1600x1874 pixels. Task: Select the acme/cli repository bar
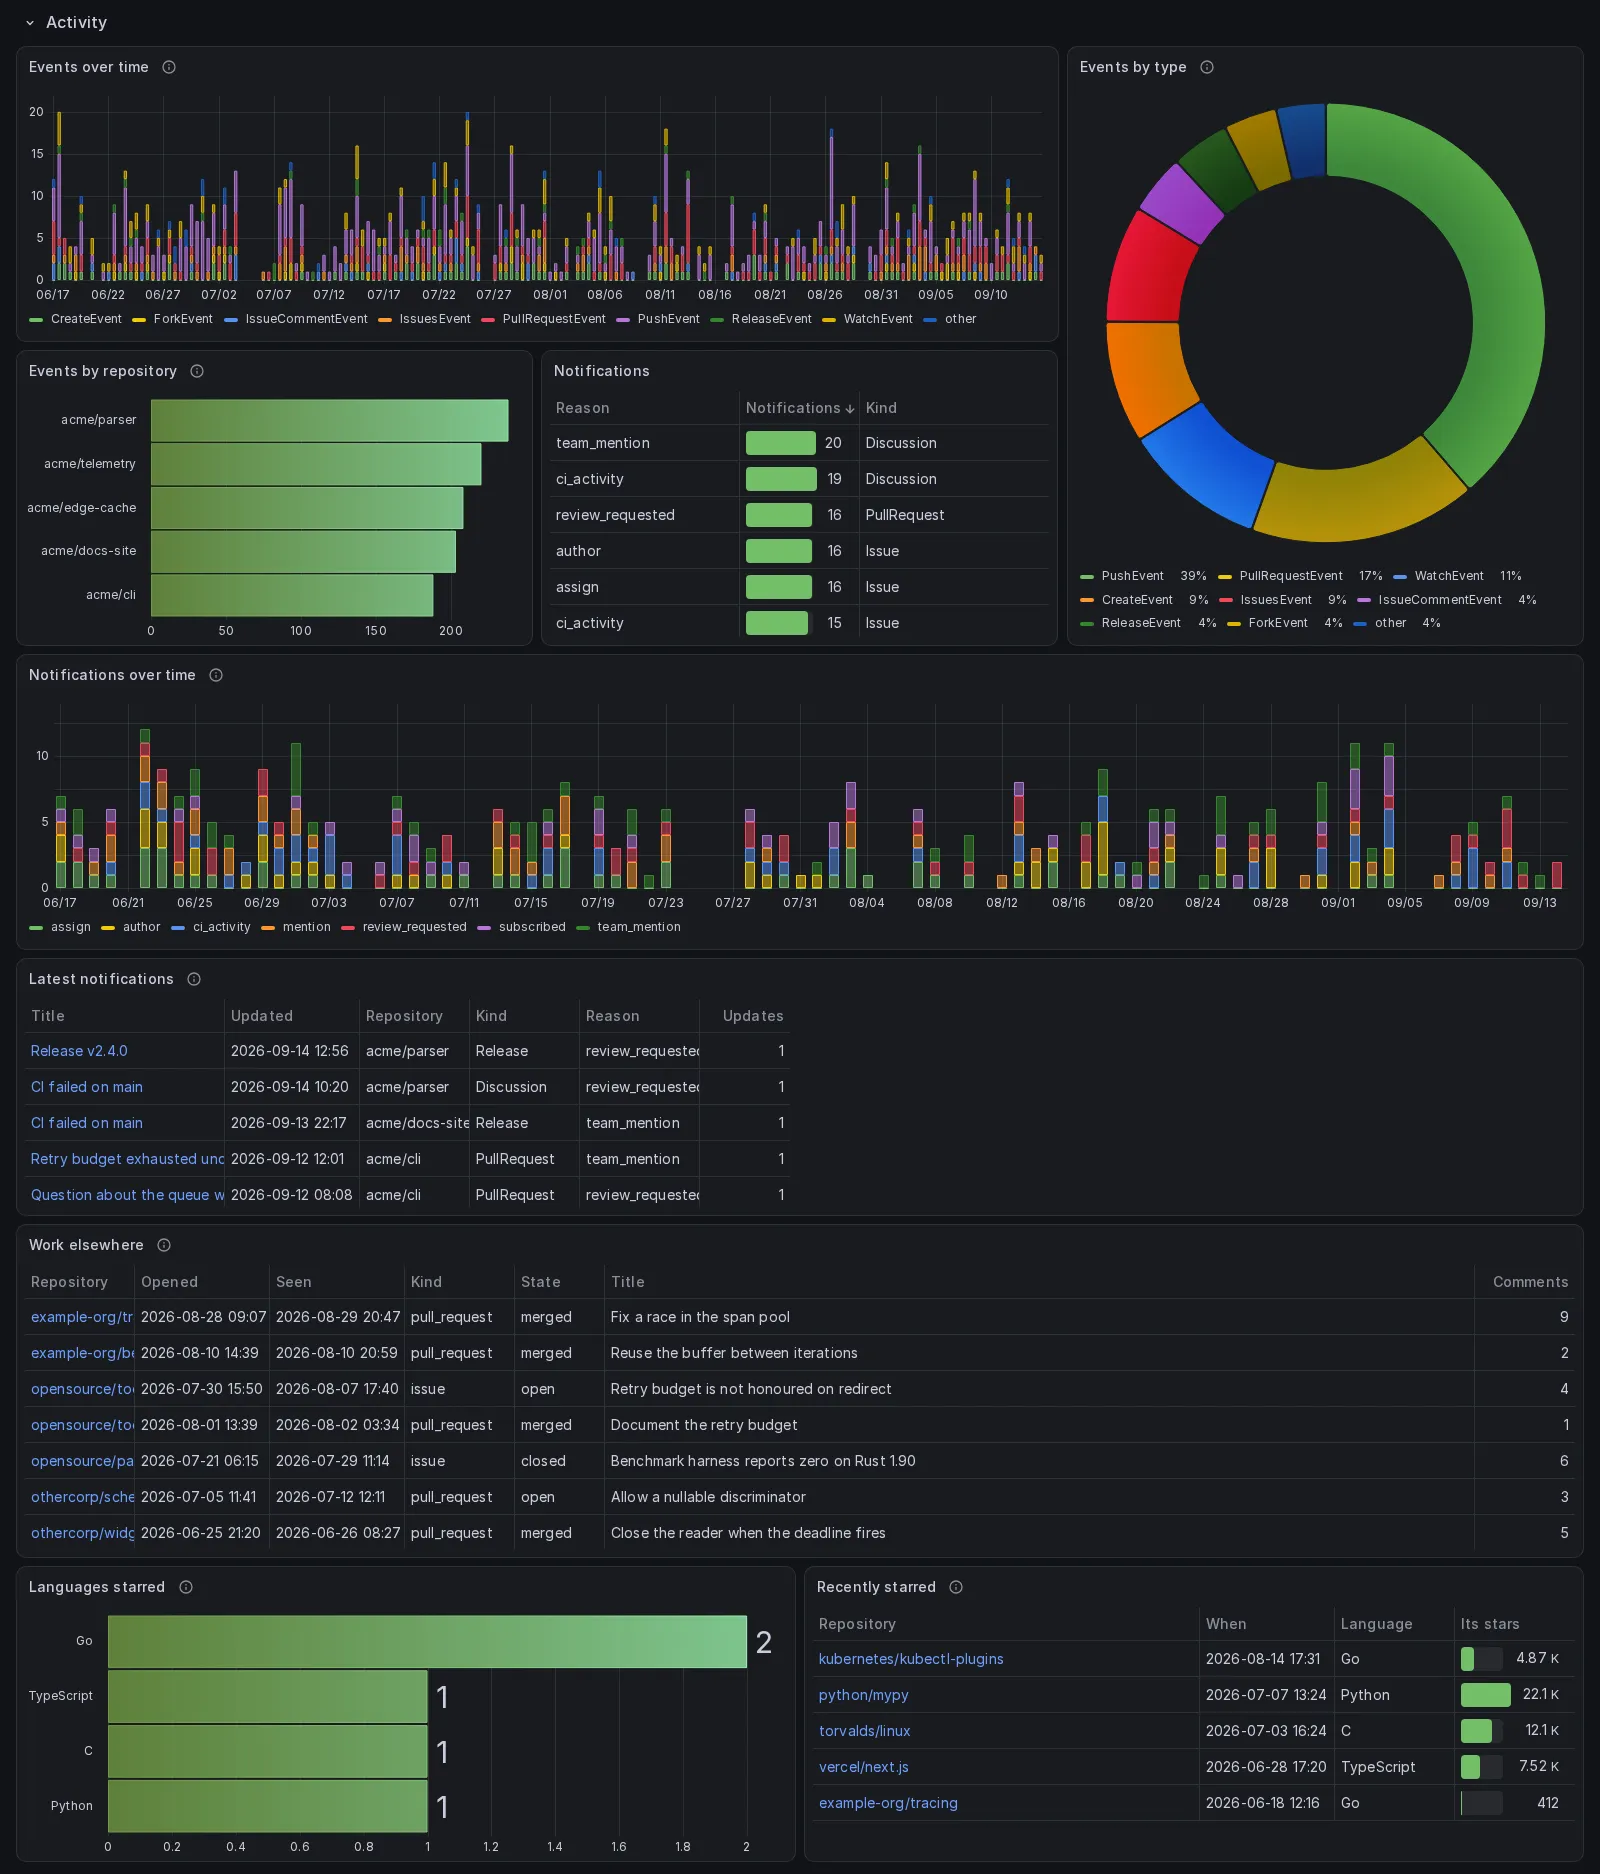coord(292,595)
